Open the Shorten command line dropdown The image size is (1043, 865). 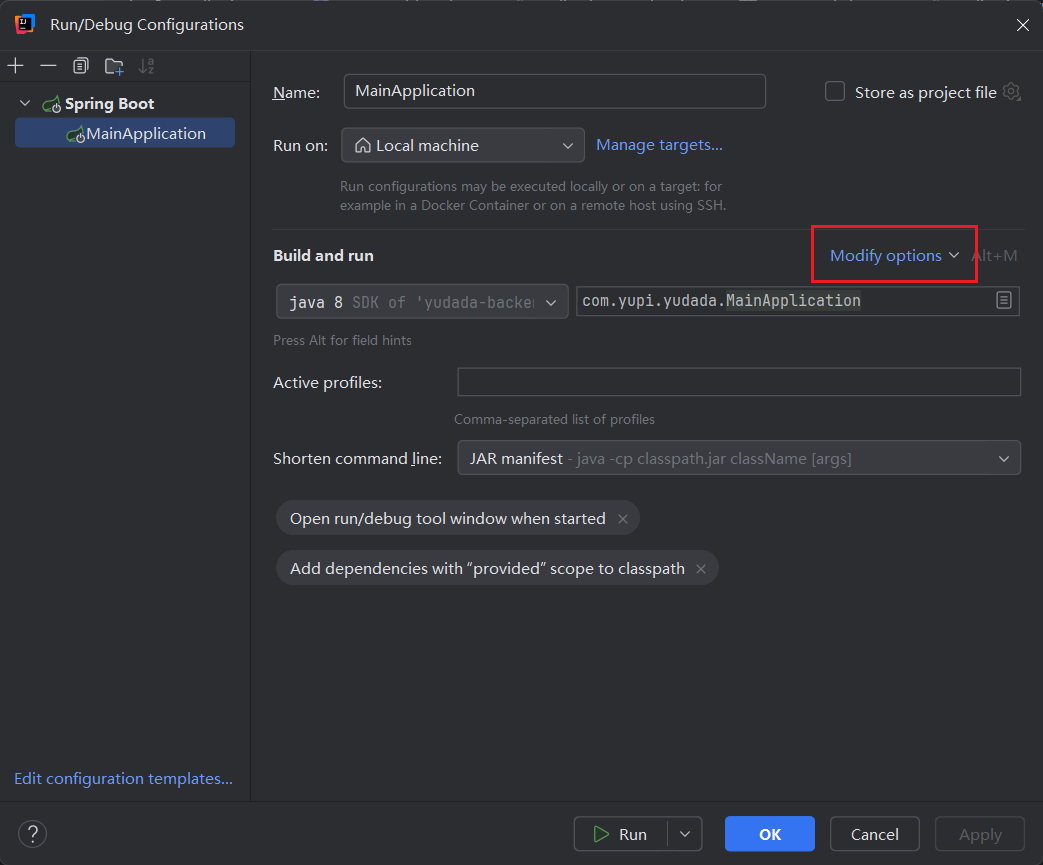pos(739,458)
